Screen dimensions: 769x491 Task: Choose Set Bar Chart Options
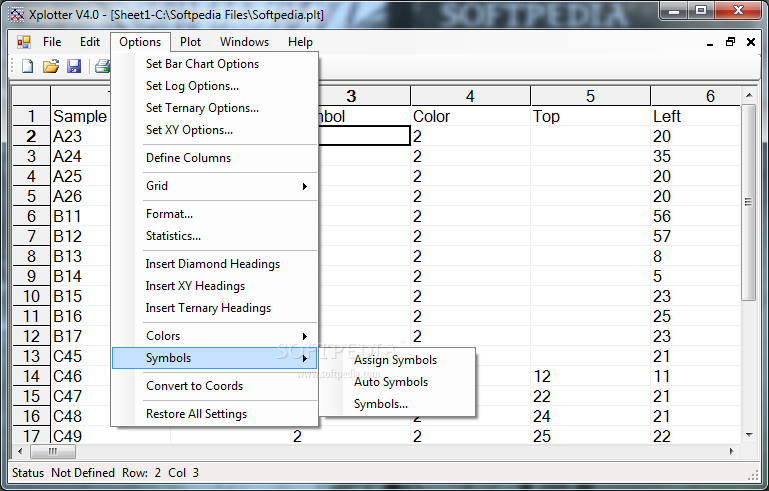[215, 64]
